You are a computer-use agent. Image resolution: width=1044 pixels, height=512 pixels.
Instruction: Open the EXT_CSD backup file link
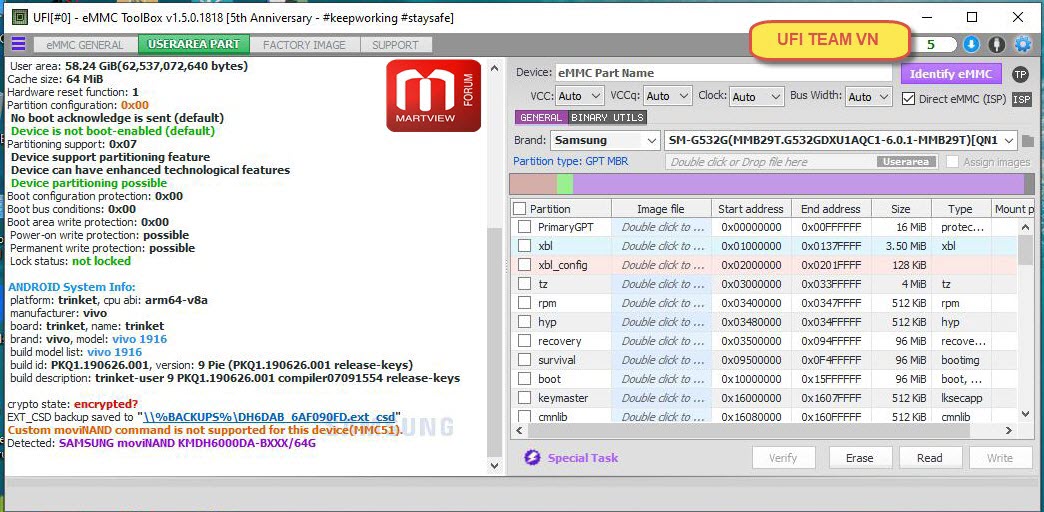click(x=270, y=417)
